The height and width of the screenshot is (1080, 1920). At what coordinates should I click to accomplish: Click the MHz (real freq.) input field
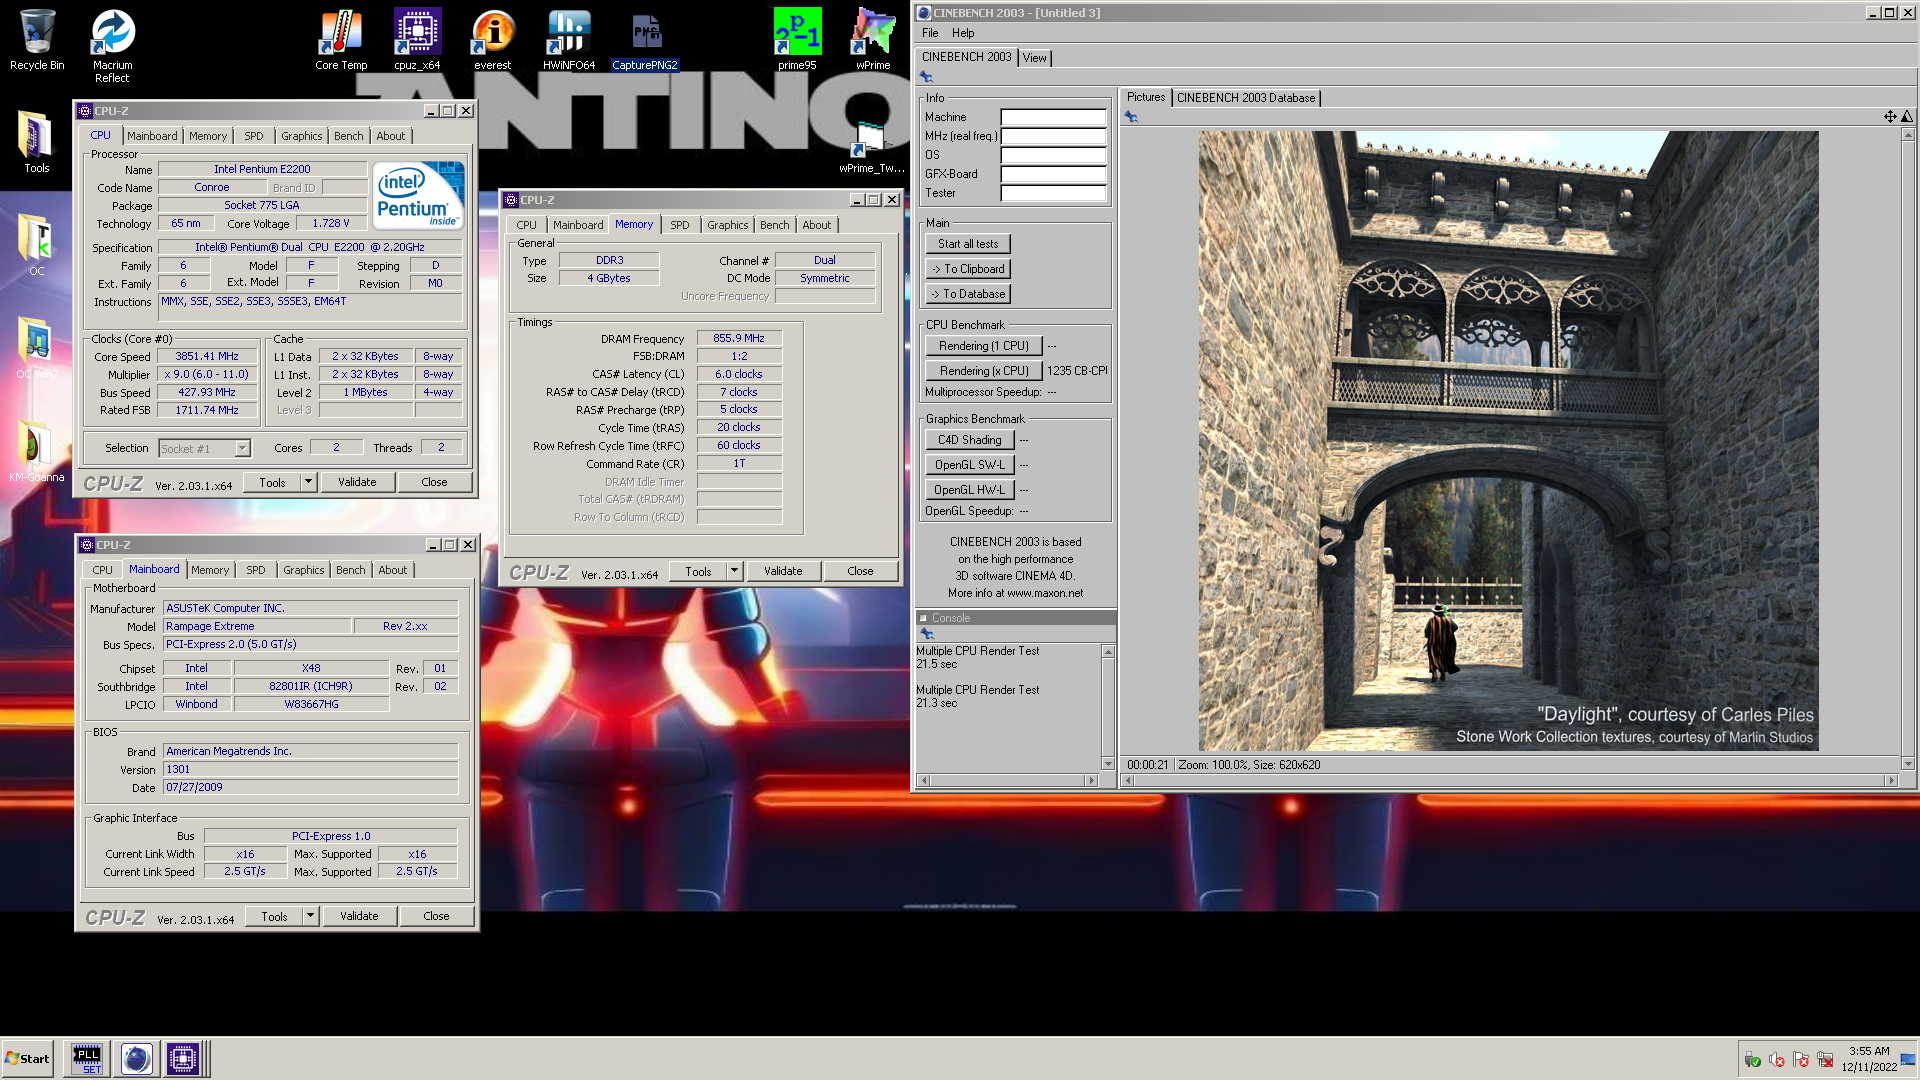tap(1053, 136)
